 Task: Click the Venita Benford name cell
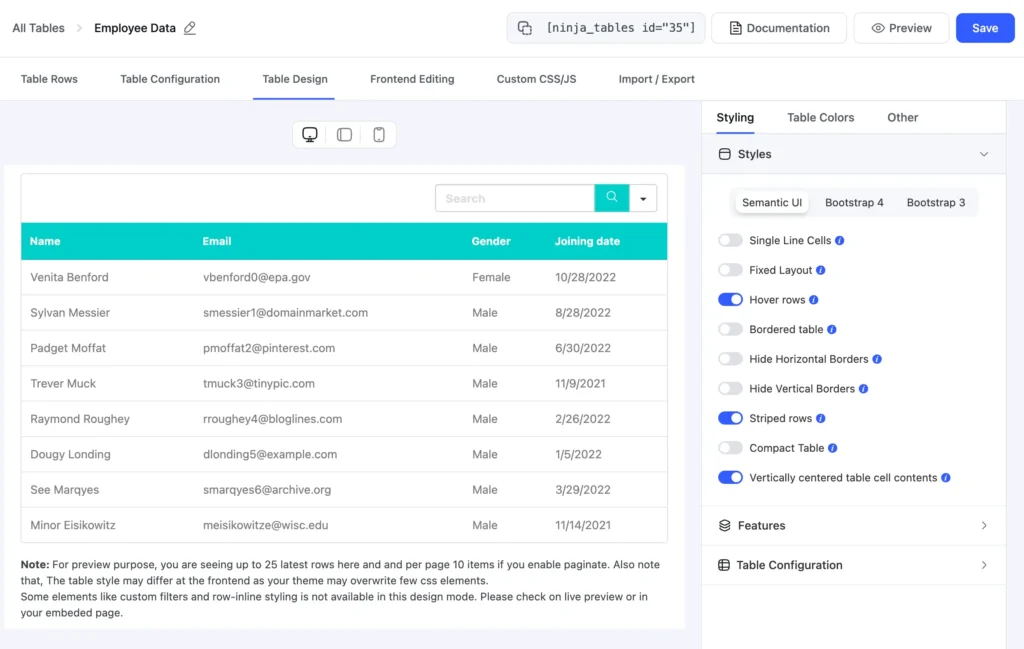[69, 277]
